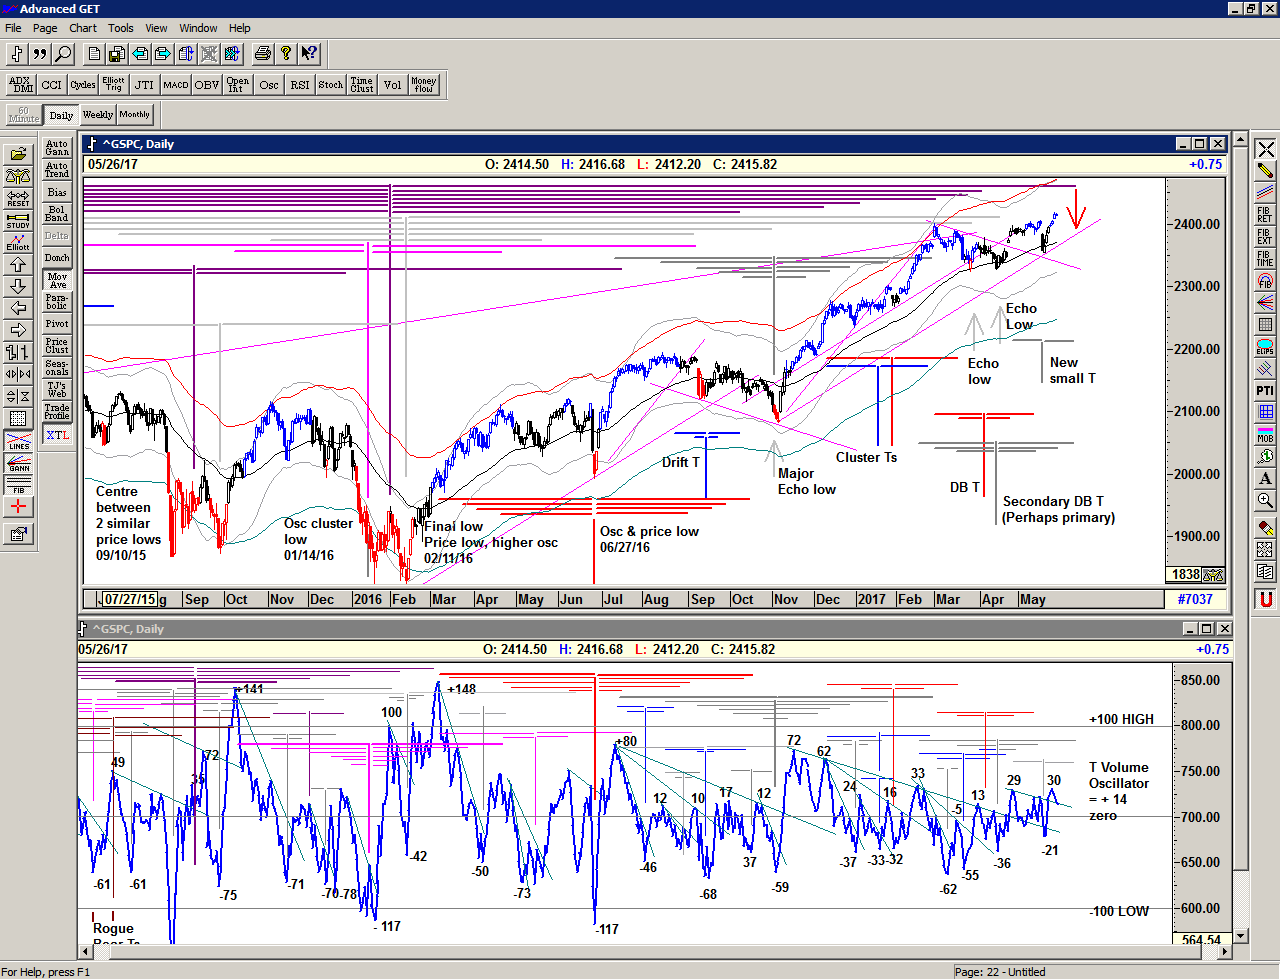1280x979 pixels.
Task: Open the GANN tools on left sidebar
Action: pos(18,463)
